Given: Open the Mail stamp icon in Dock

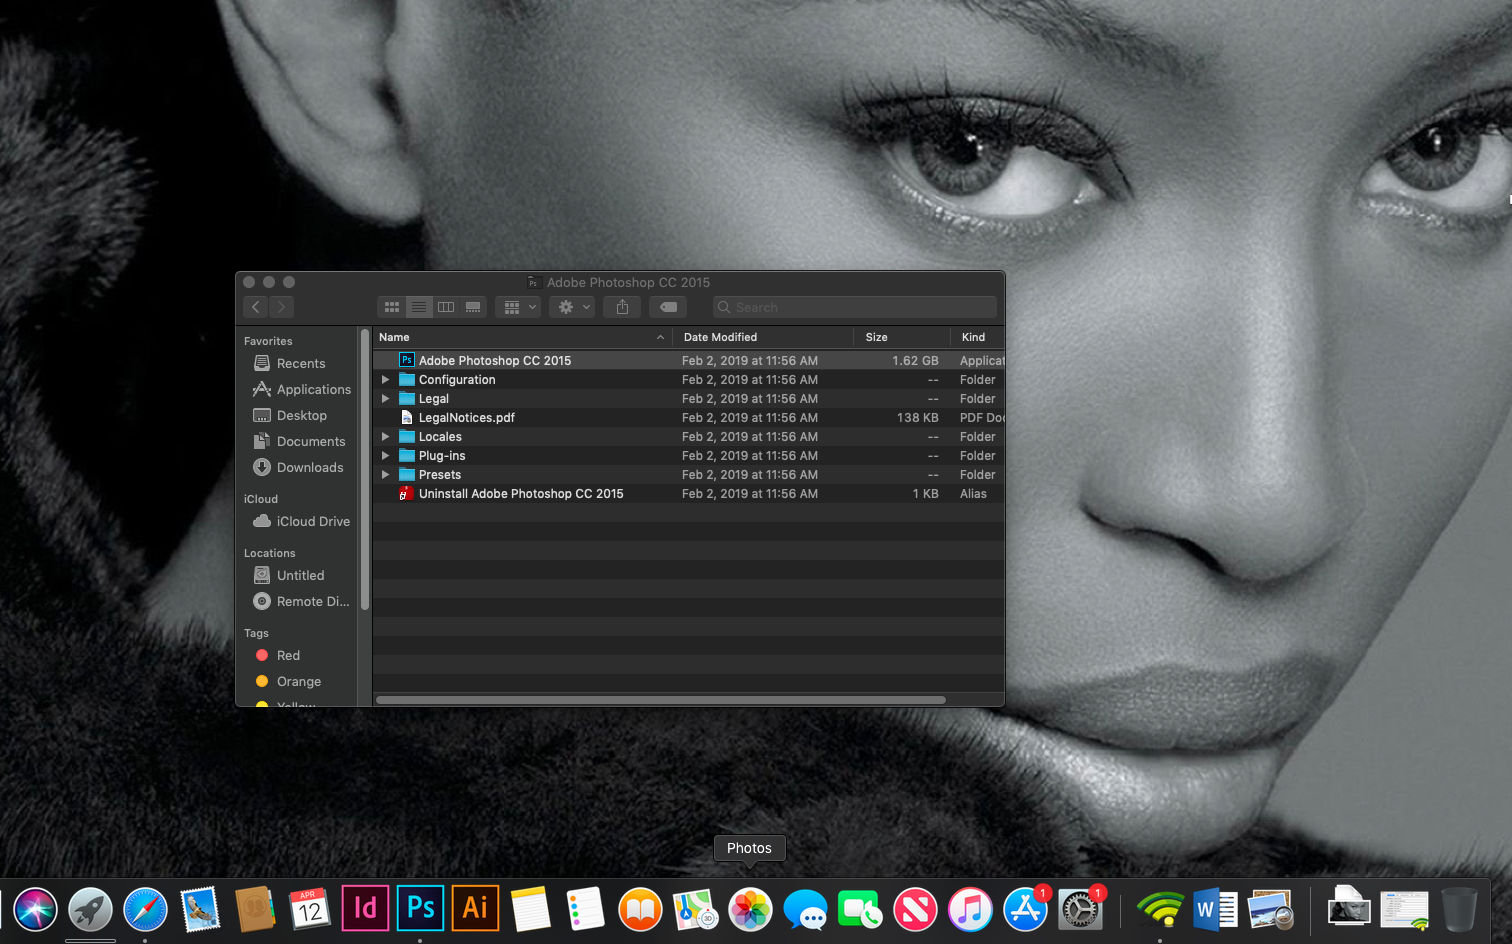Looking at the screenshot, I should [x=200, y=910].
